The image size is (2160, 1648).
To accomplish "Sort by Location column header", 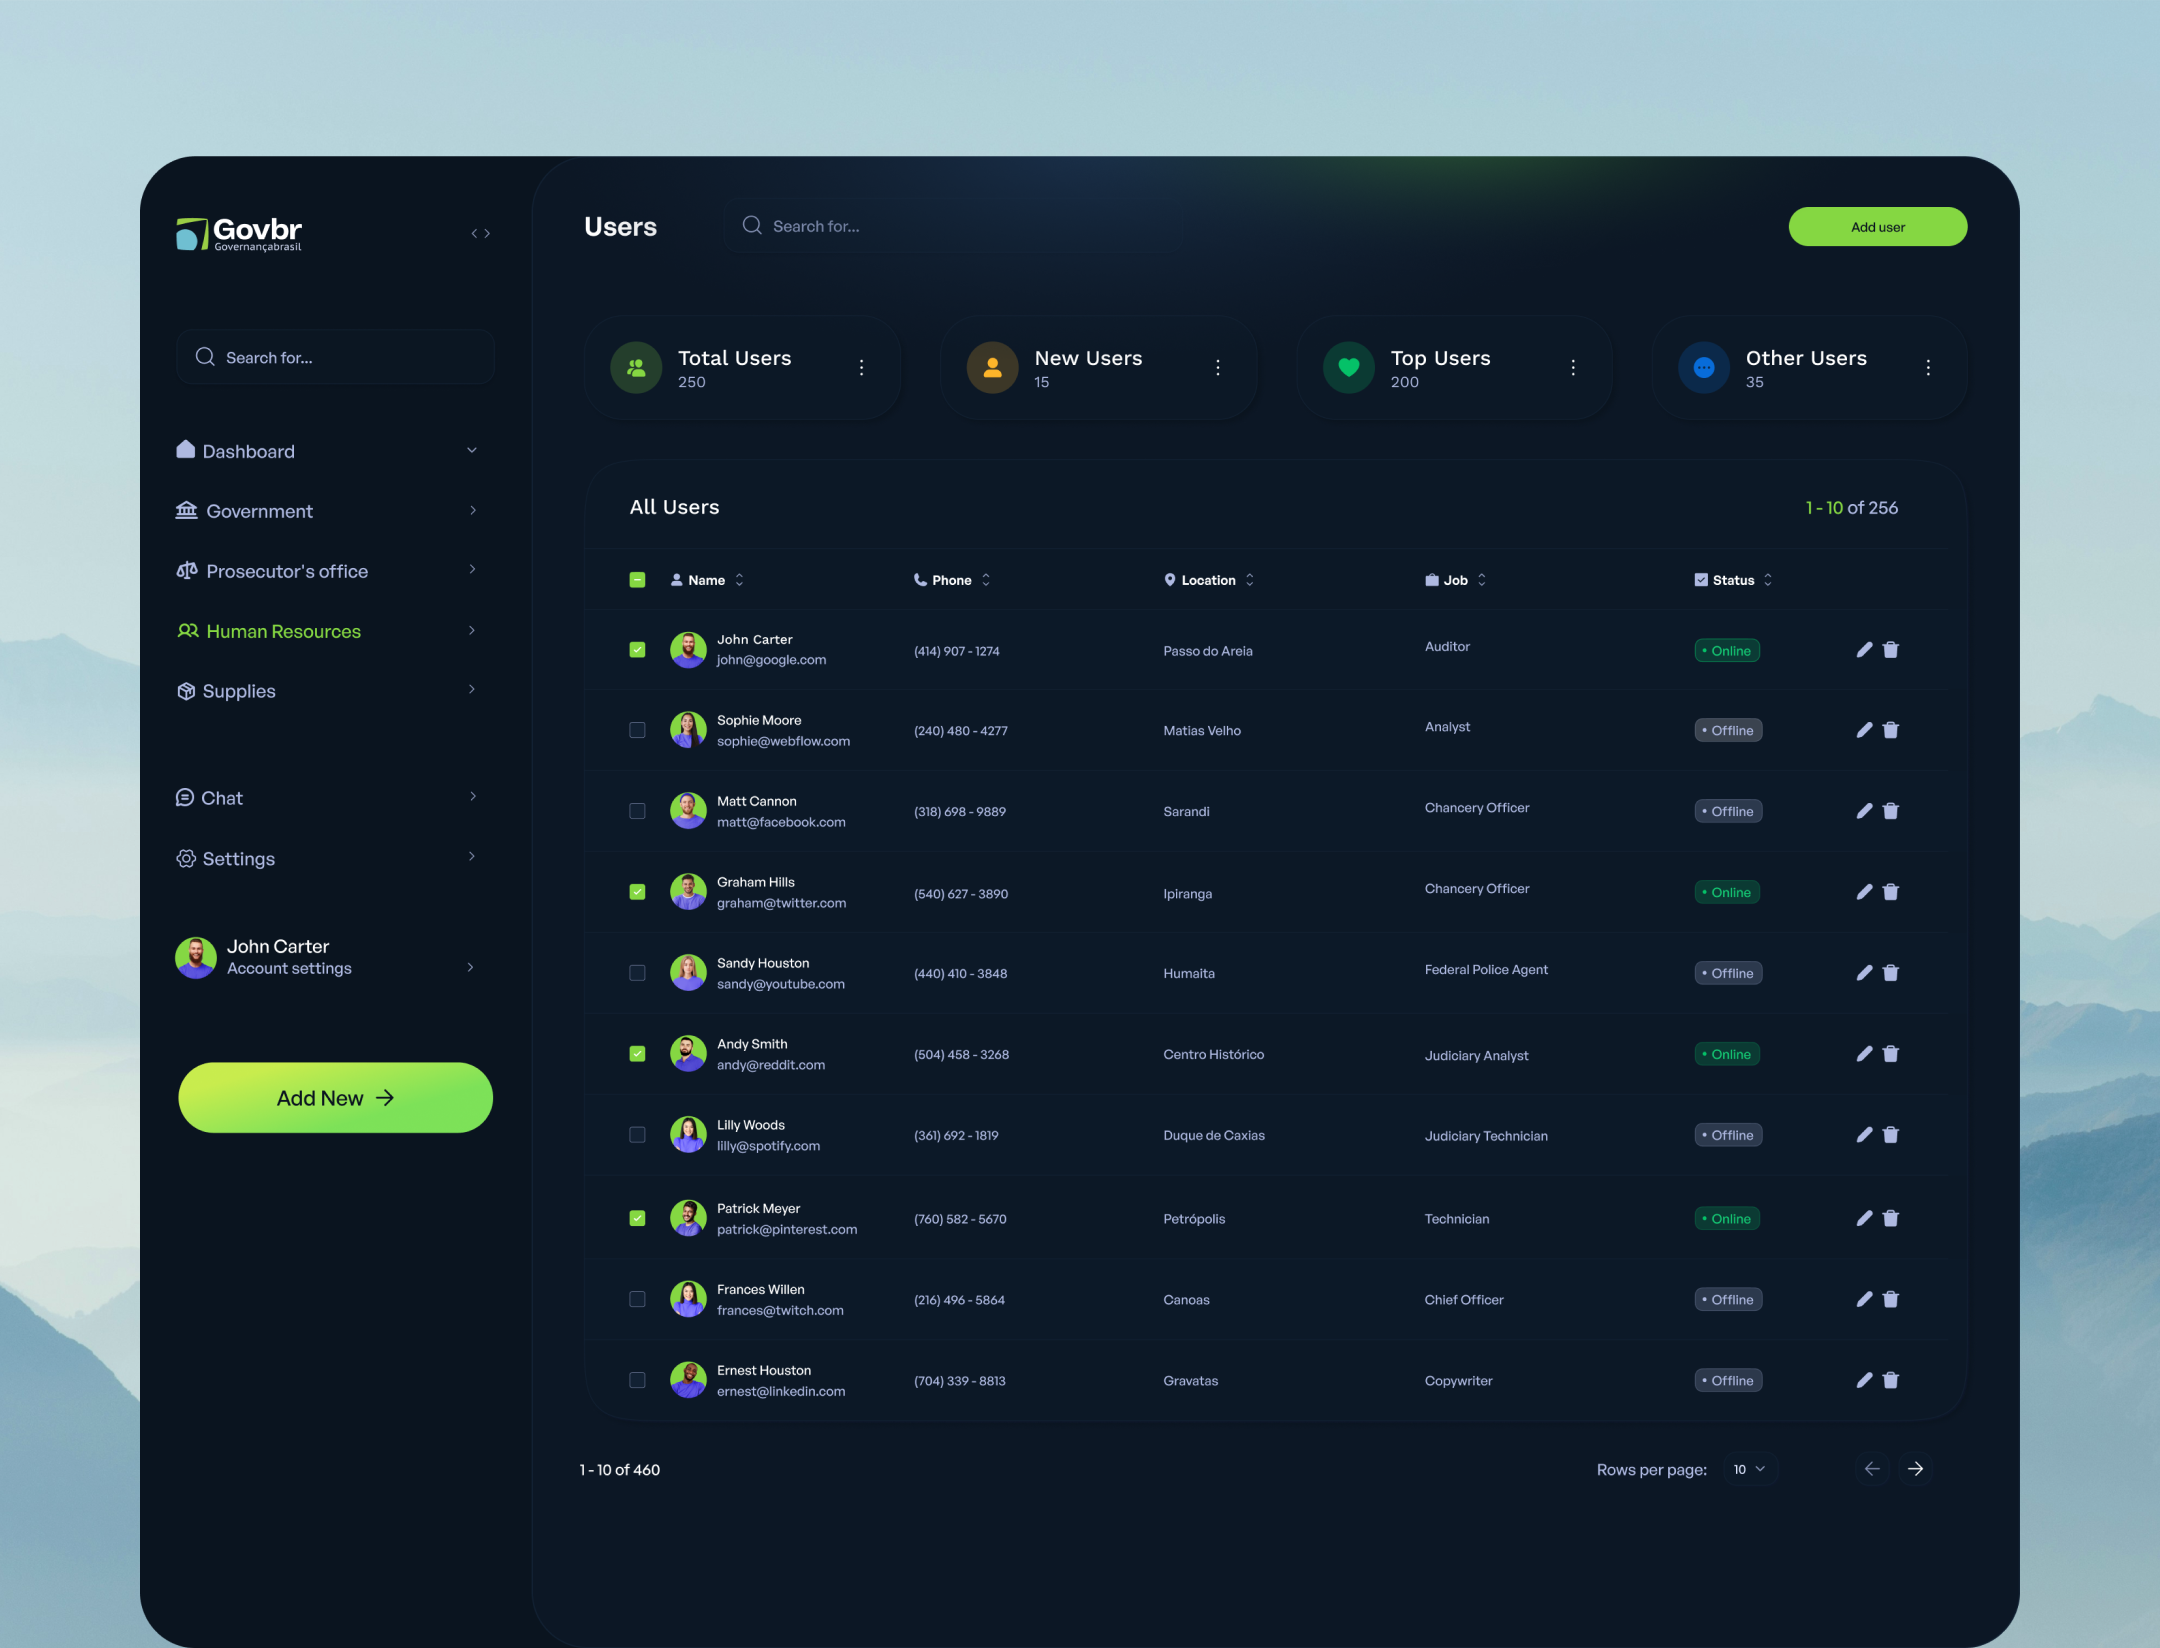I will (1209, 580).
